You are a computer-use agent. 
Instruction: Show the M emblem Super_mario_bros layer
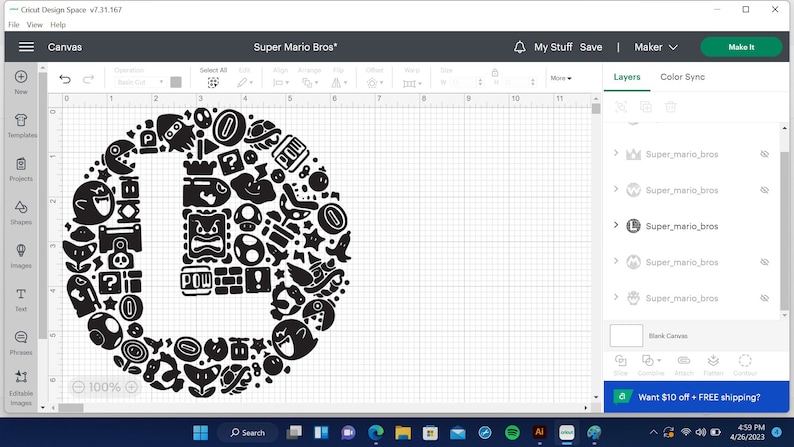click(x=765, y=262)
